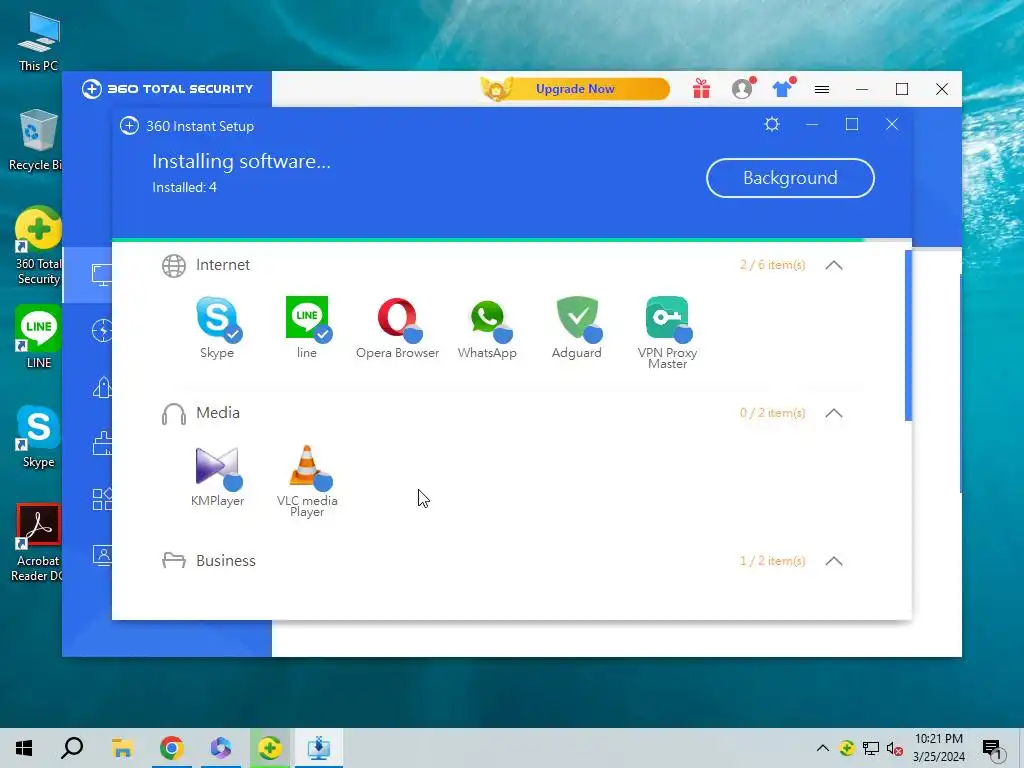The image size is (1024, 768).
Task: Open the clock showing 10:21 PM
Action: coord(939,748)
